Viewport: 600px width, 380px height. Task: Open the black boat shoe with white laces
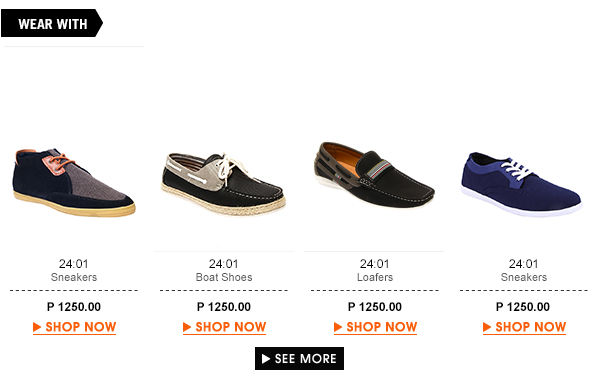pos(223,183)
